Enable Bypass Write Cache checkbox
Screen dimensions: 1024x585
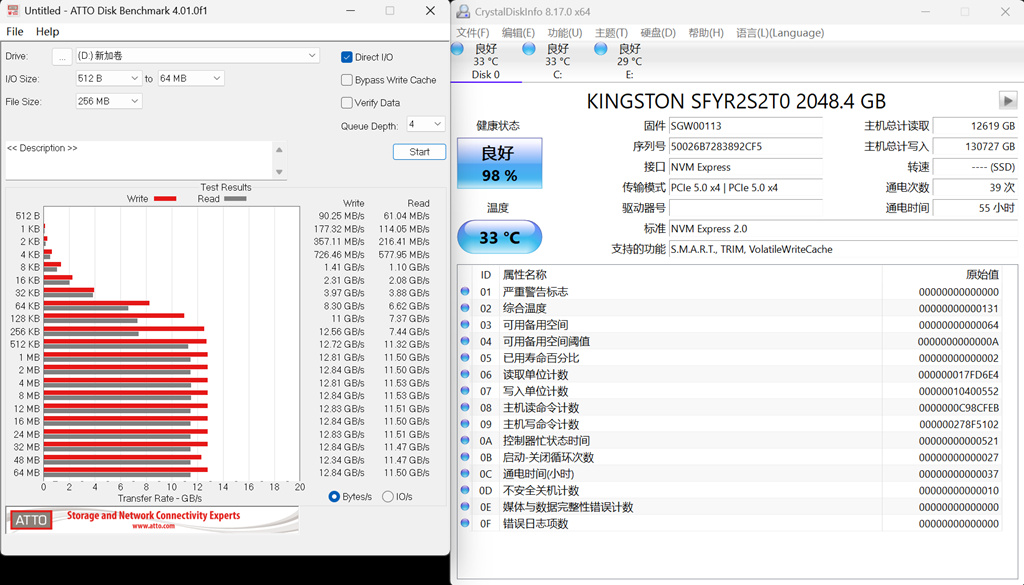click(347, 80)
